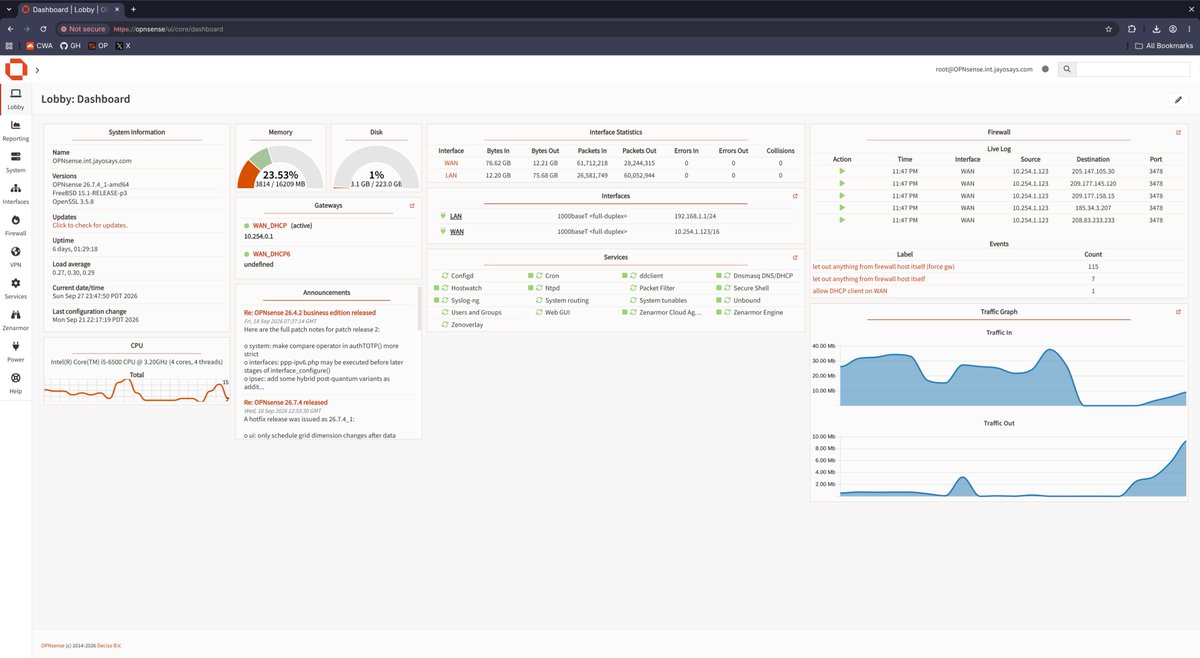Stop the Unbound service
Screen dimensions: 1200x658
pos(719,300)
